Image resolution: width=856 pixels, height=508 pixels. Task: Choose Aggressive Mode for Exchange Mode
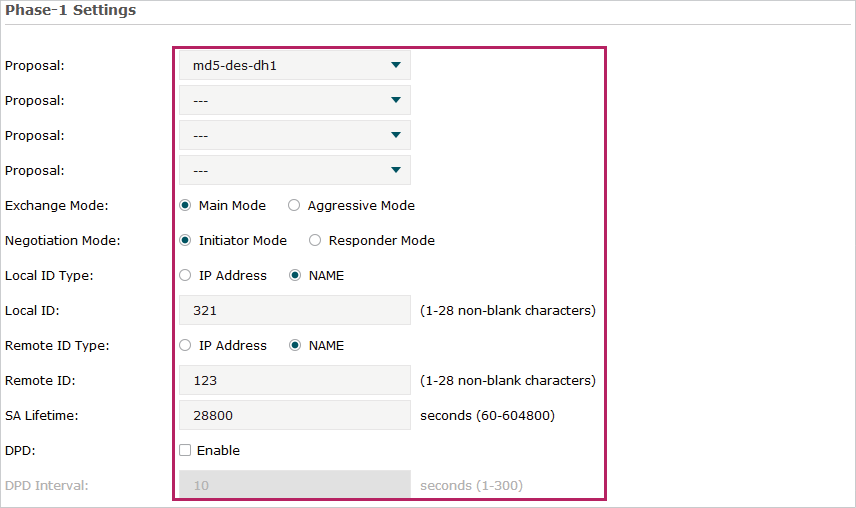pyautogui.click(x=294, y=206)
